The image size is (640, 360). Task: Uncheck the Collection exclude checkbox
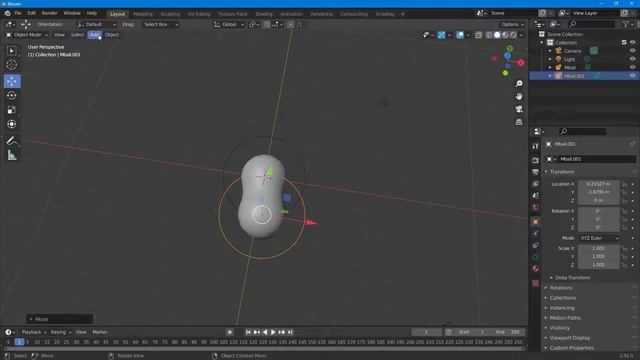click(x=624, y=42)
